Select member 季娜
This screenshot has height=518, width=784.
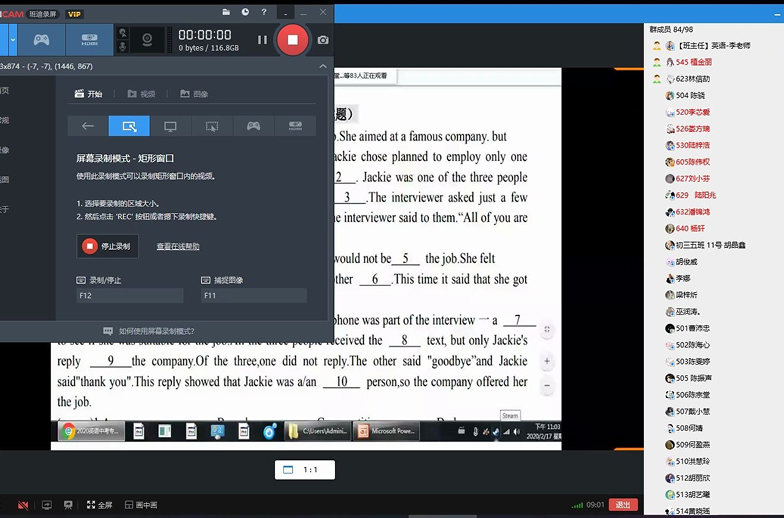pos(678,278)
